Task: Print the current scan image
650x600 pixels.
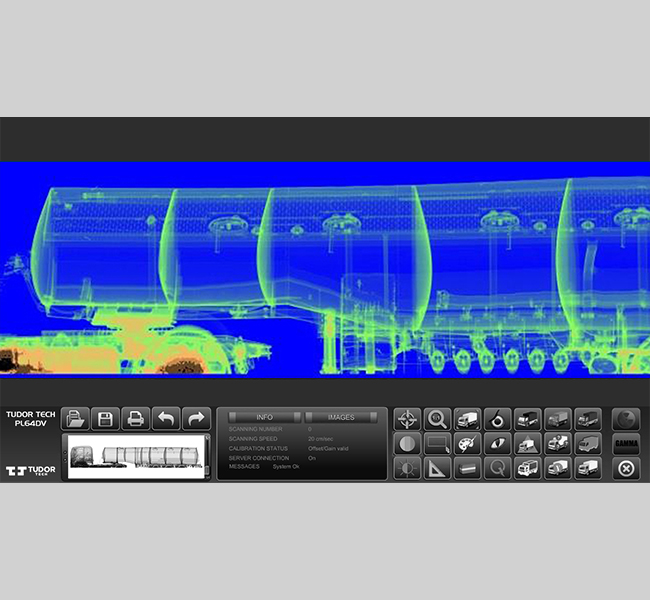Action: click(x=136, y=419)
